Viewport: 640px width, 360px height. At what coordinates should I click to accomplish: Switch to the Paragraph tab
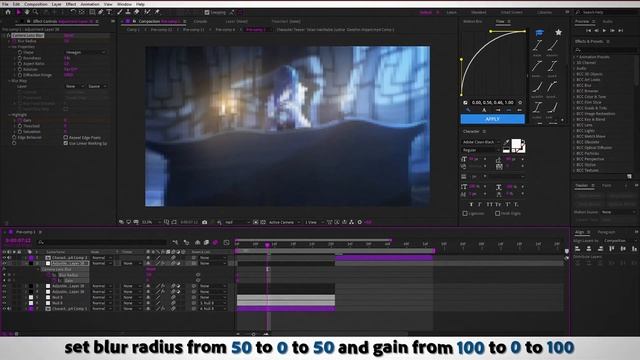click(606, 232)
